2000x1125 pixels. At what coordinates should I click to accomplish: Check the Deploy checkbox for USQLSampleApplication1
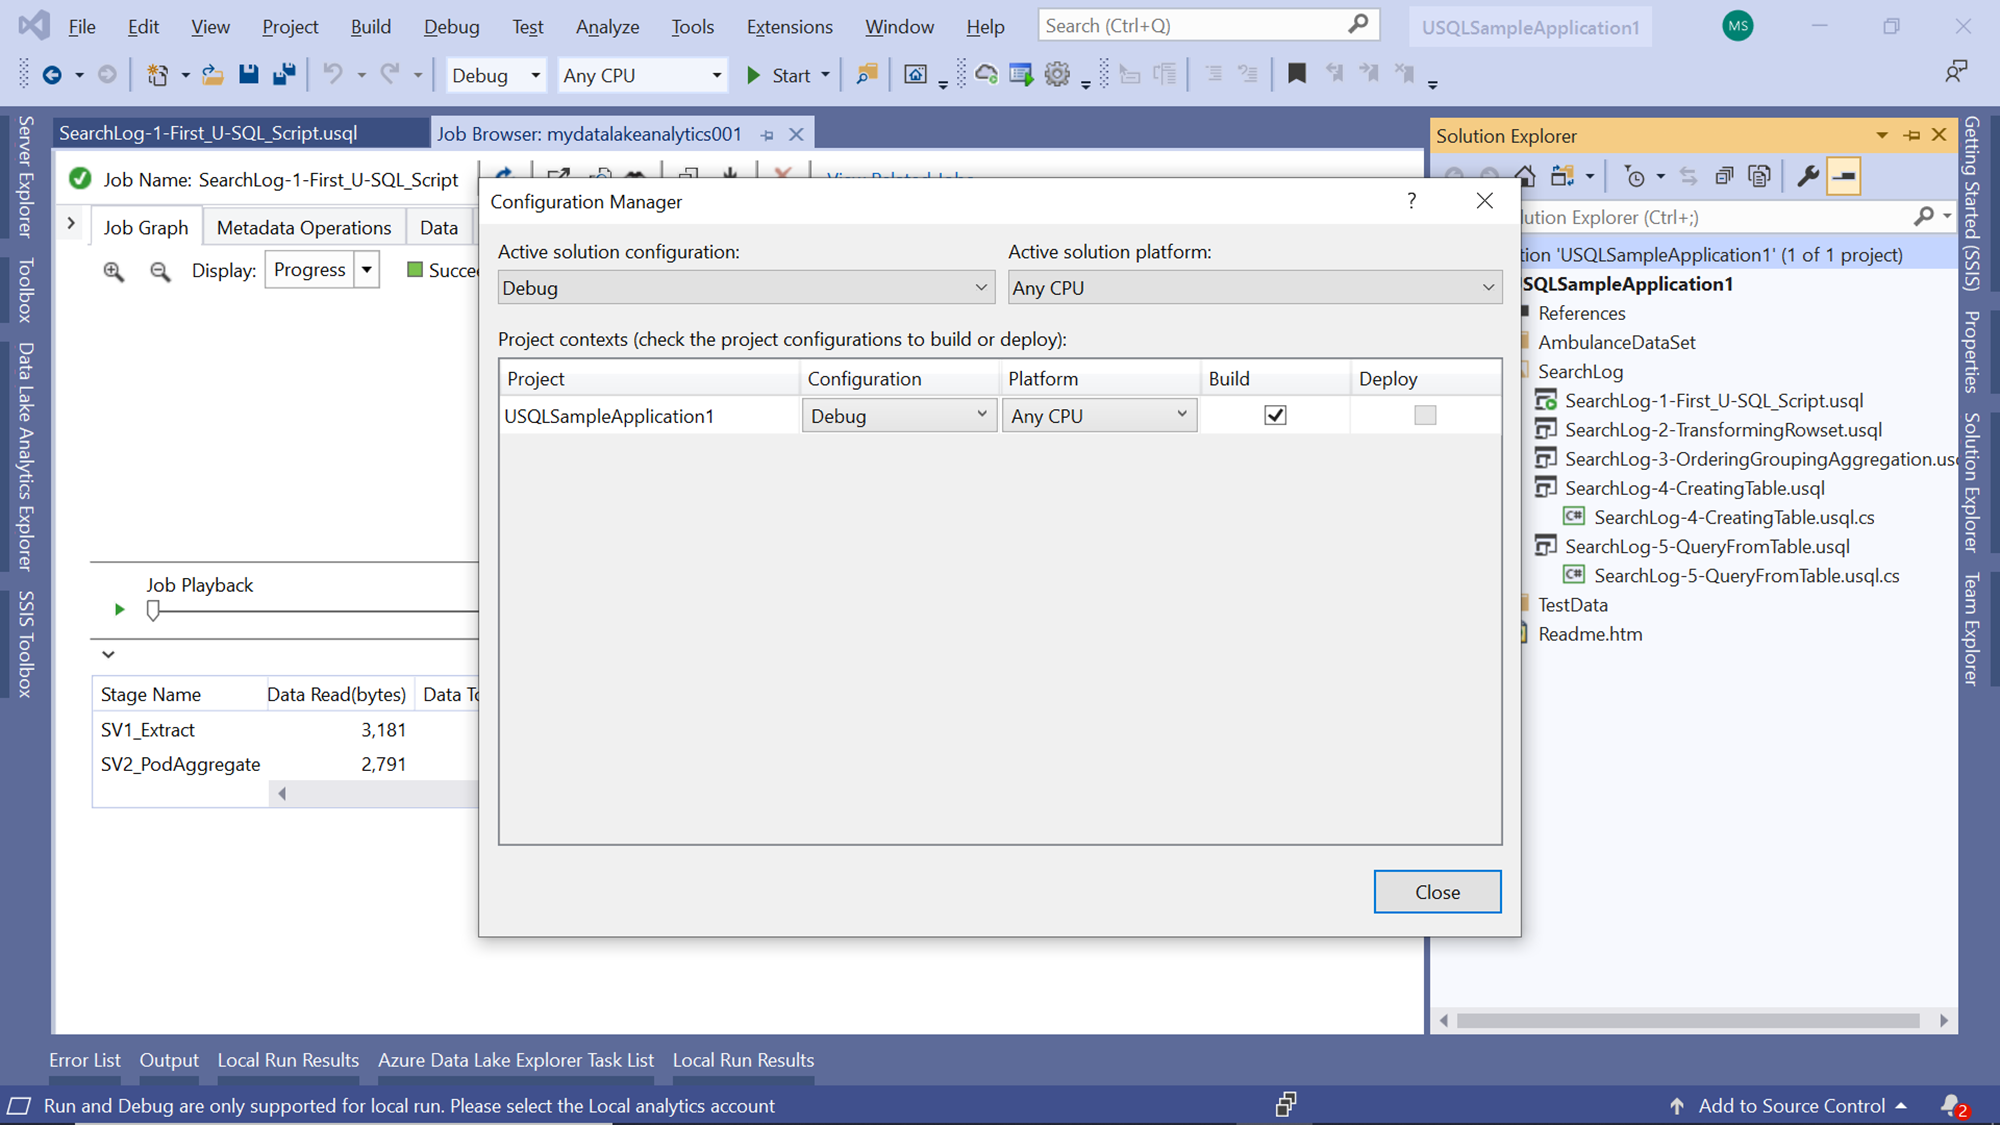click(1425, 415)
